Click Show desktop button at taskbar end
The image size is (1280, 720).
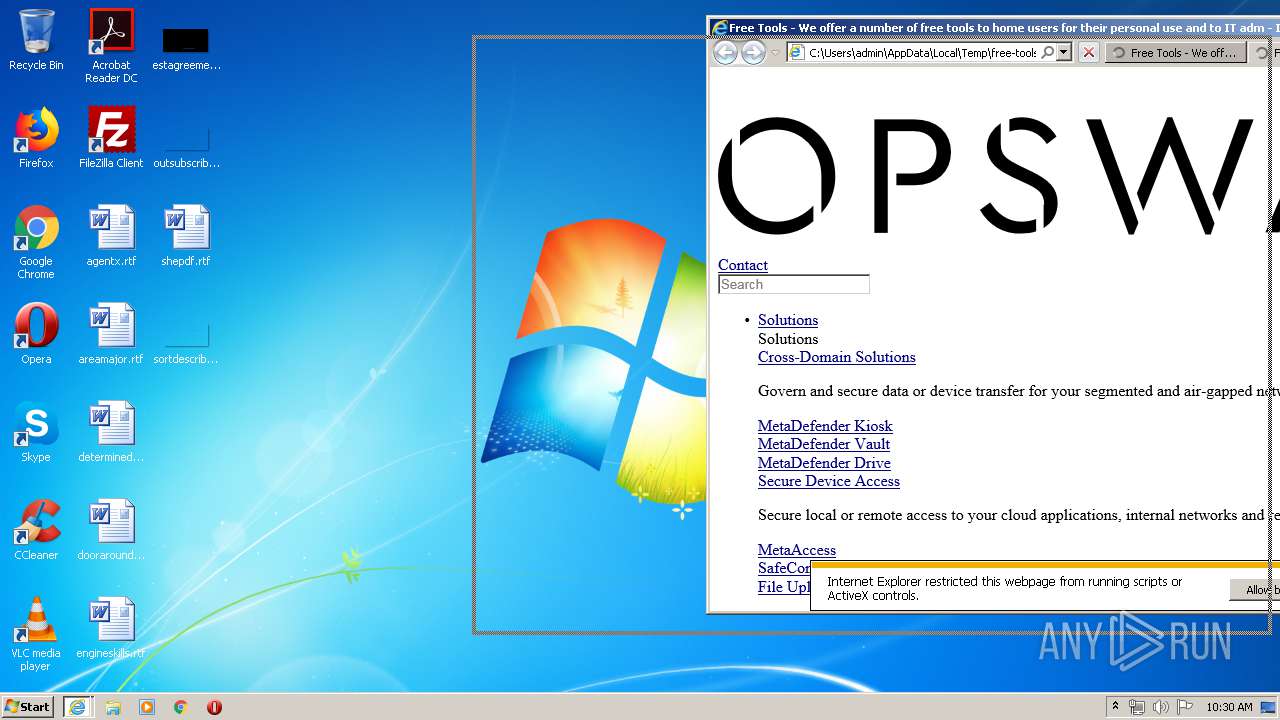(x=1269, y=707)
